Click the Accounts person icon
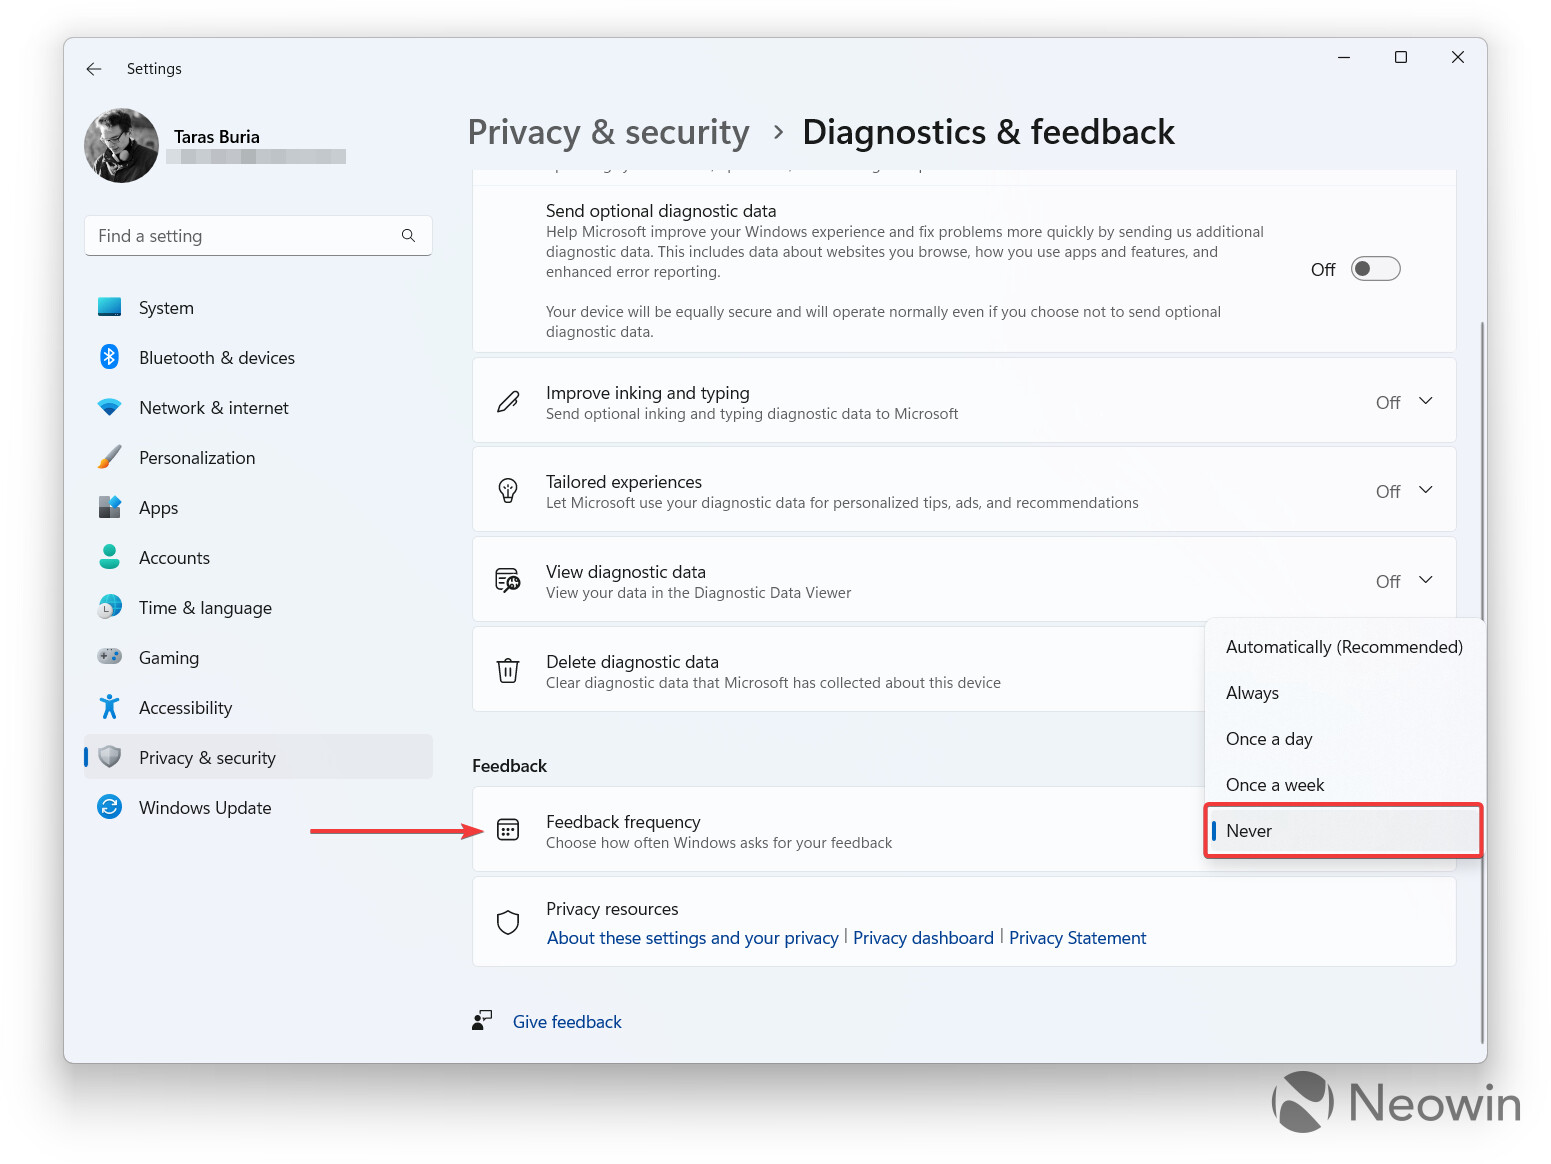The height and width of the screenshot is (1164, 1551). (110, 557)
